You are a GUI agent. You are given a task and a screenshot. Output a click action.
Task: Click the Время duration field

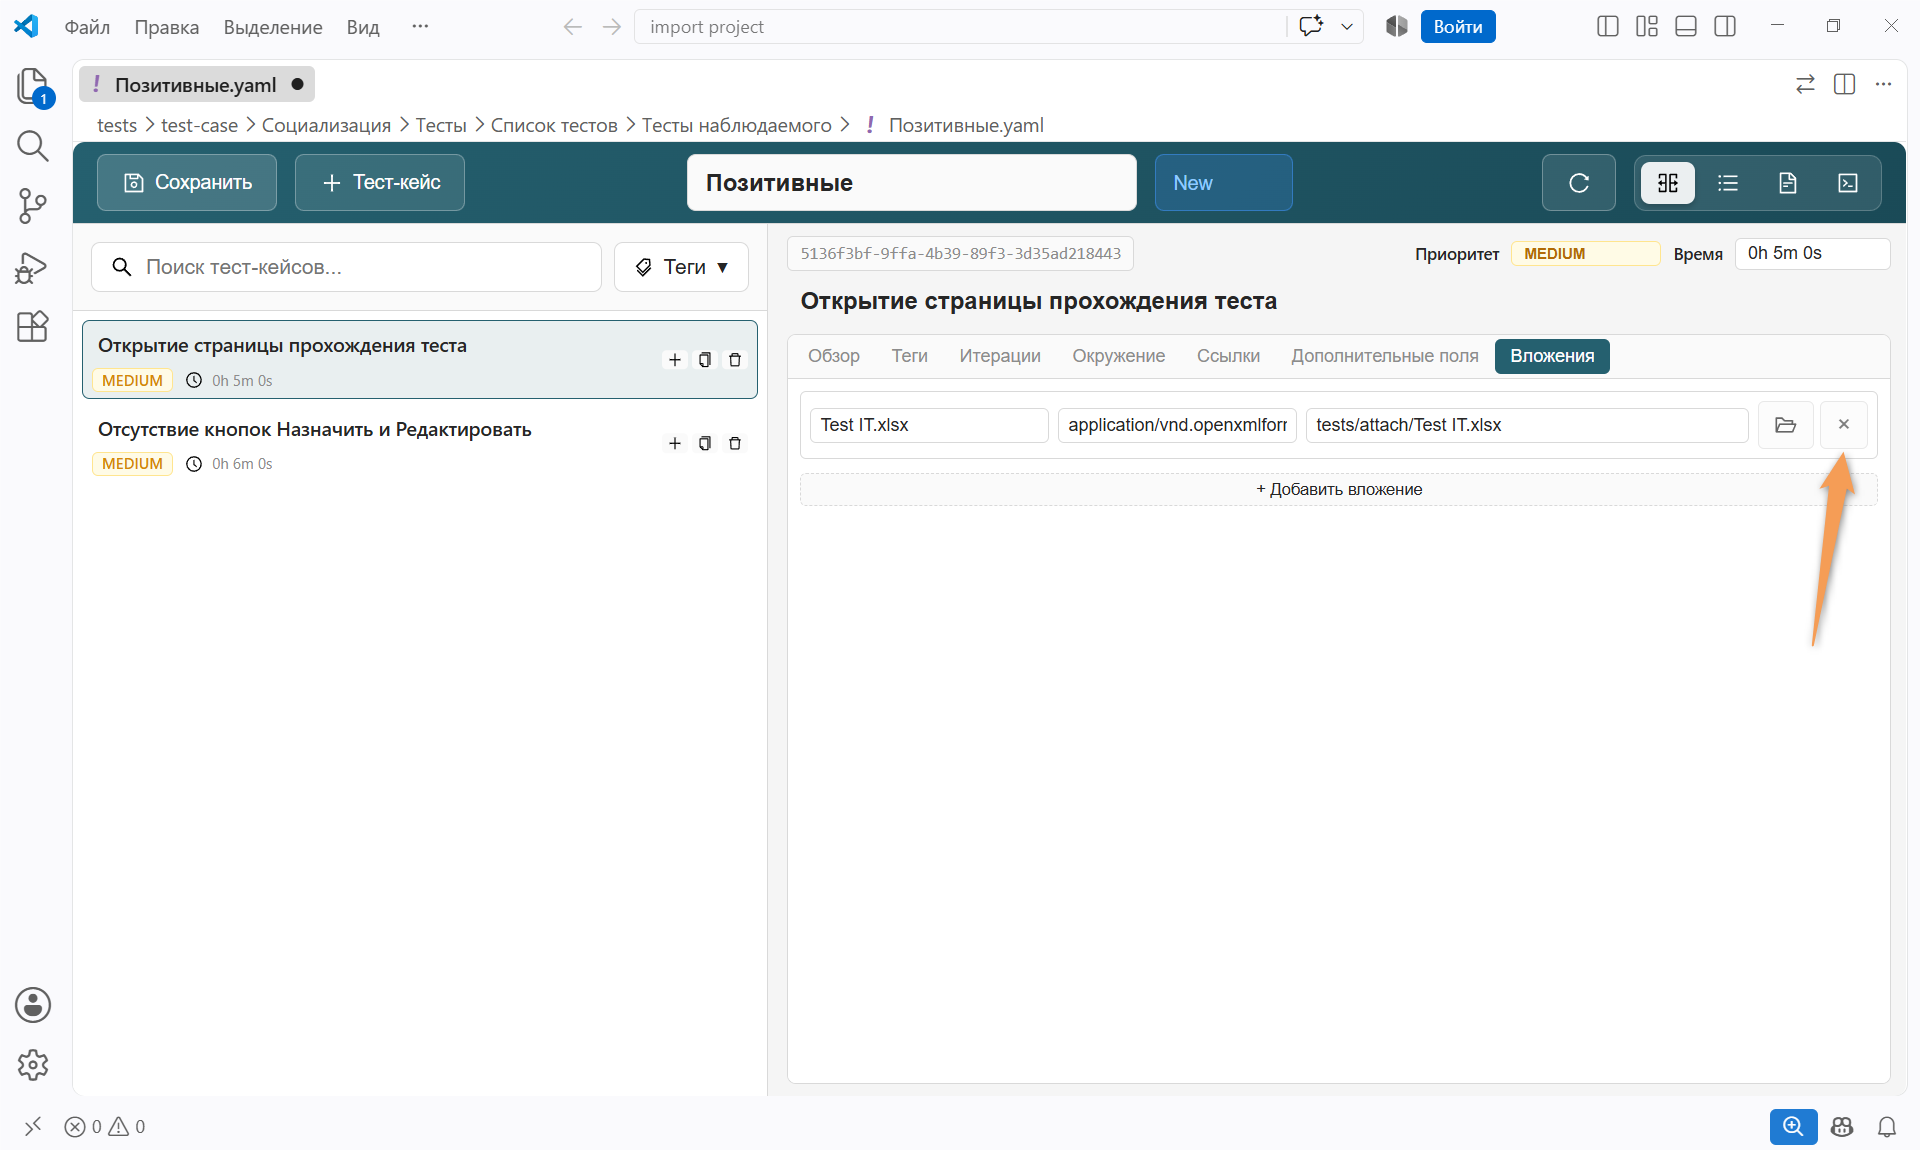pyautogui.click(x=1812, y=254)
